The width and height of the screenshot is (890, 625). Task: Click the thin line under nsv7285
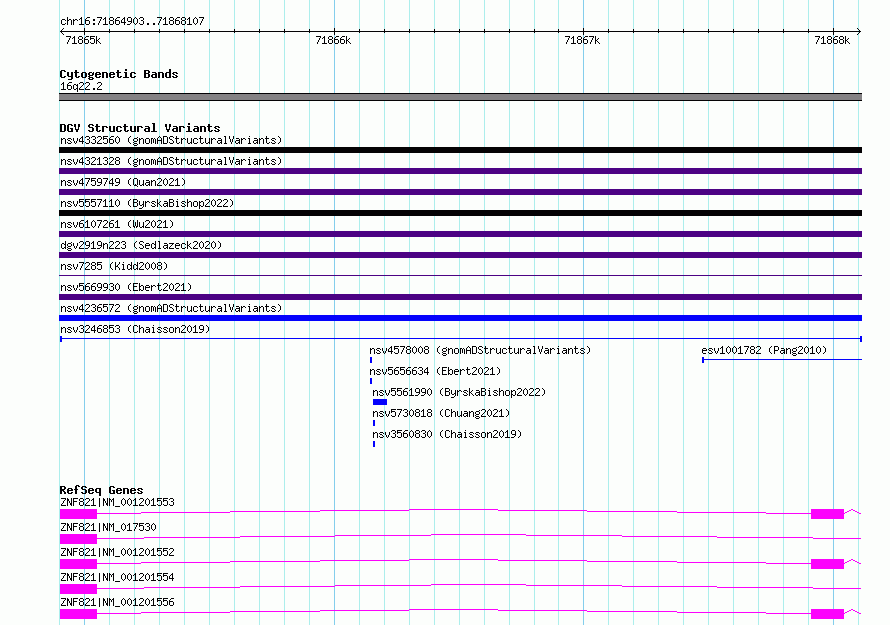(x=460, y=276)
